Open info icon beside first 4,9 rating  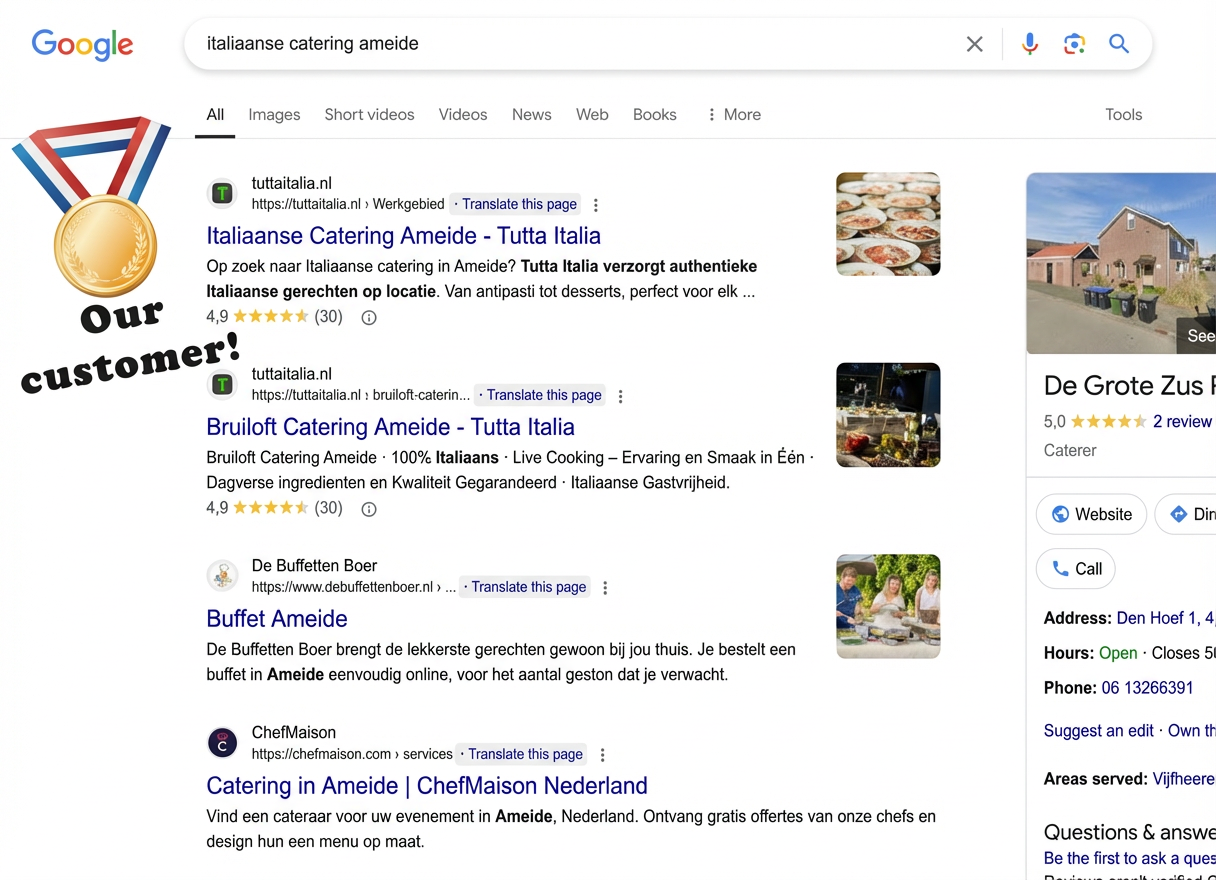[x=368, y=318]
